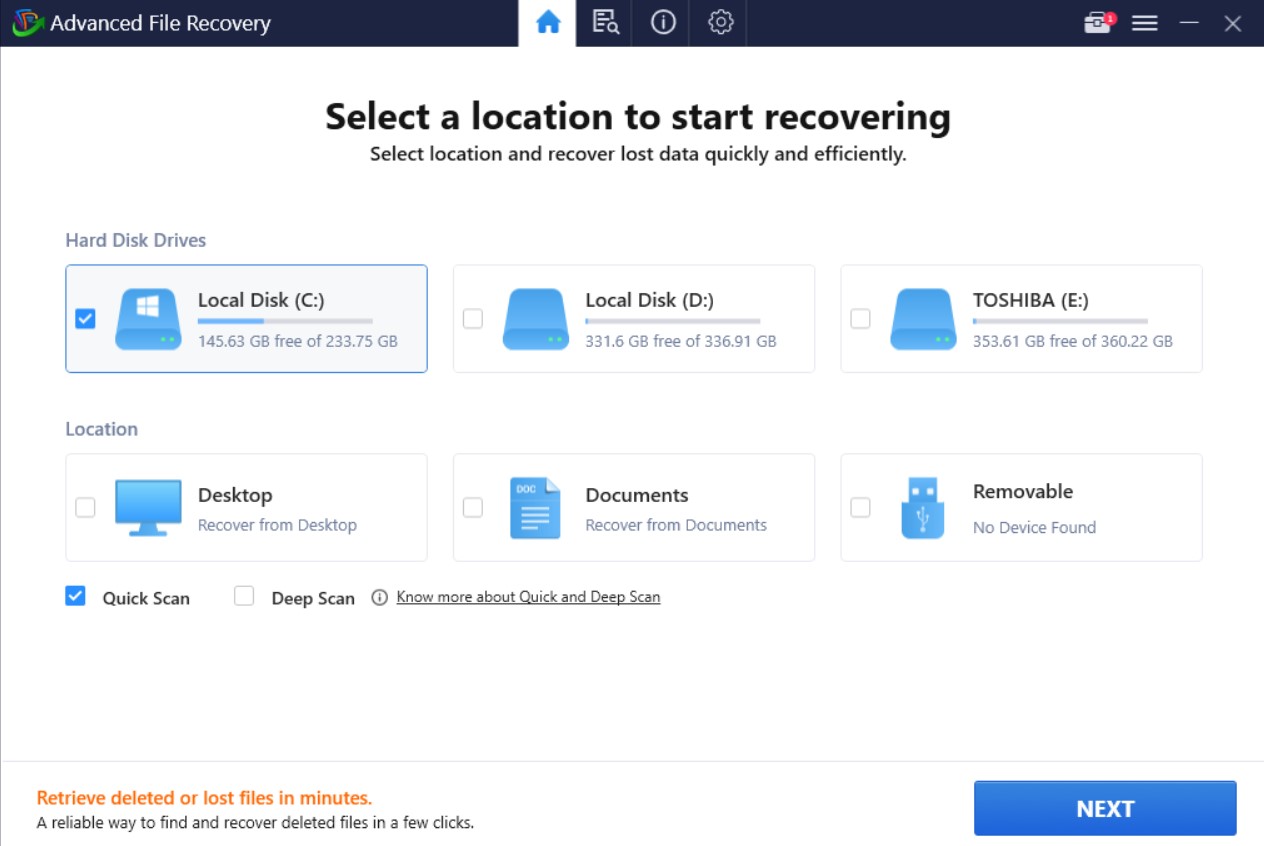Click the TOSHIBA (E:) drive icon
Screen dimensions: 1264x846
[923, 319]
